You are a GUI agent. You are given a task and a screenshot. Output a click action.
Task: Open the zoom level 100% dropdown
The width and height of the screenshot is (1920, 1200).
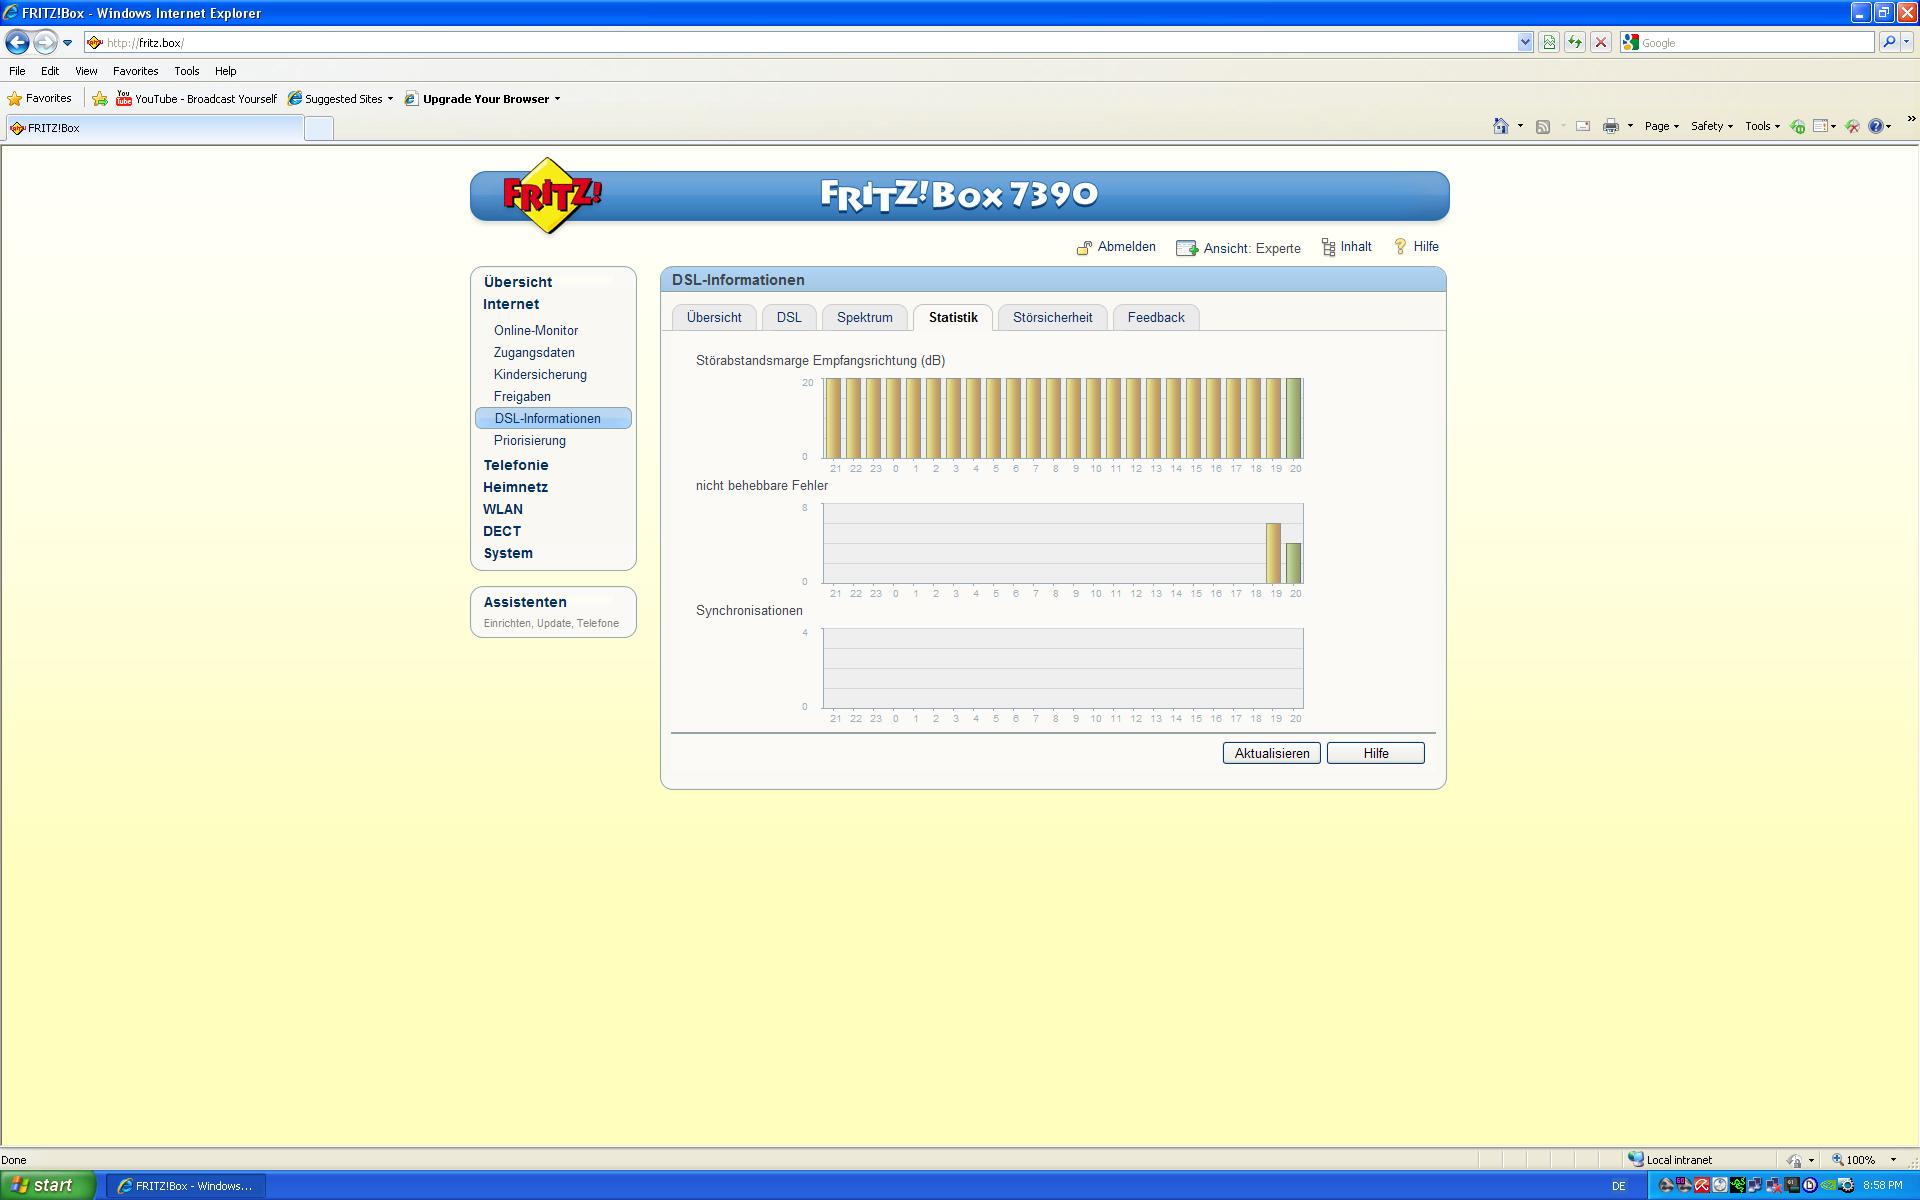[1893, 1160]
